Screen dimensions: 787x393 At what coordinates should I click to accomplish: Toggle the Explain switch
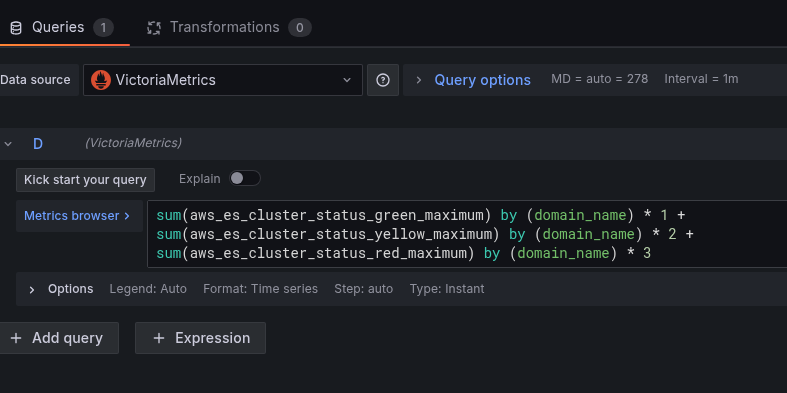pos(245,178)
